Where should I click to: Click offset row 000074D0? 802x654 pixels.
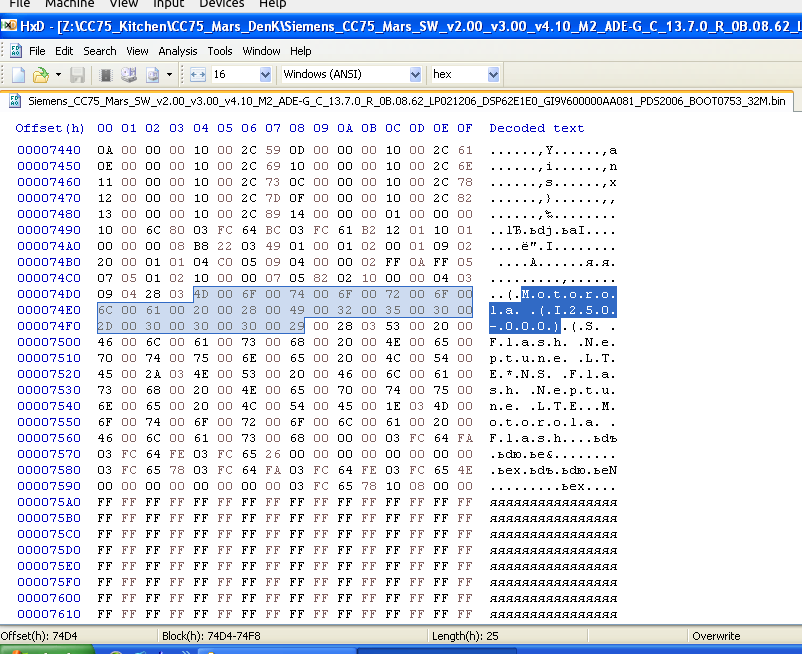(x=49, y=294)
